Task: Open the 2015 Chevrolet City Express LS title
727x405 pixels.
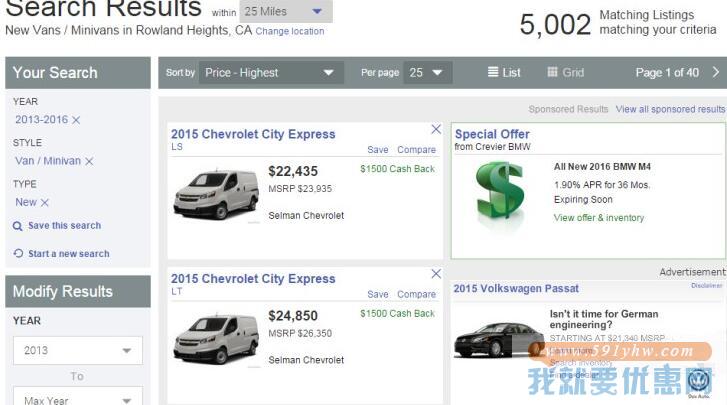Action: (253, 134)
